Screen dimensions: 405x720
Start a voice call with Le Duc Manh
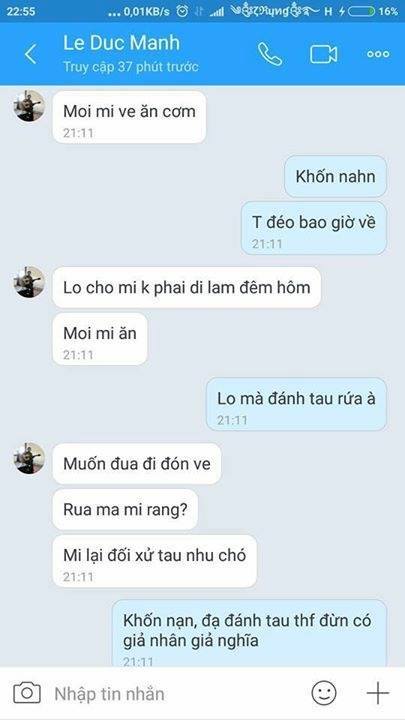coord(270,54)
